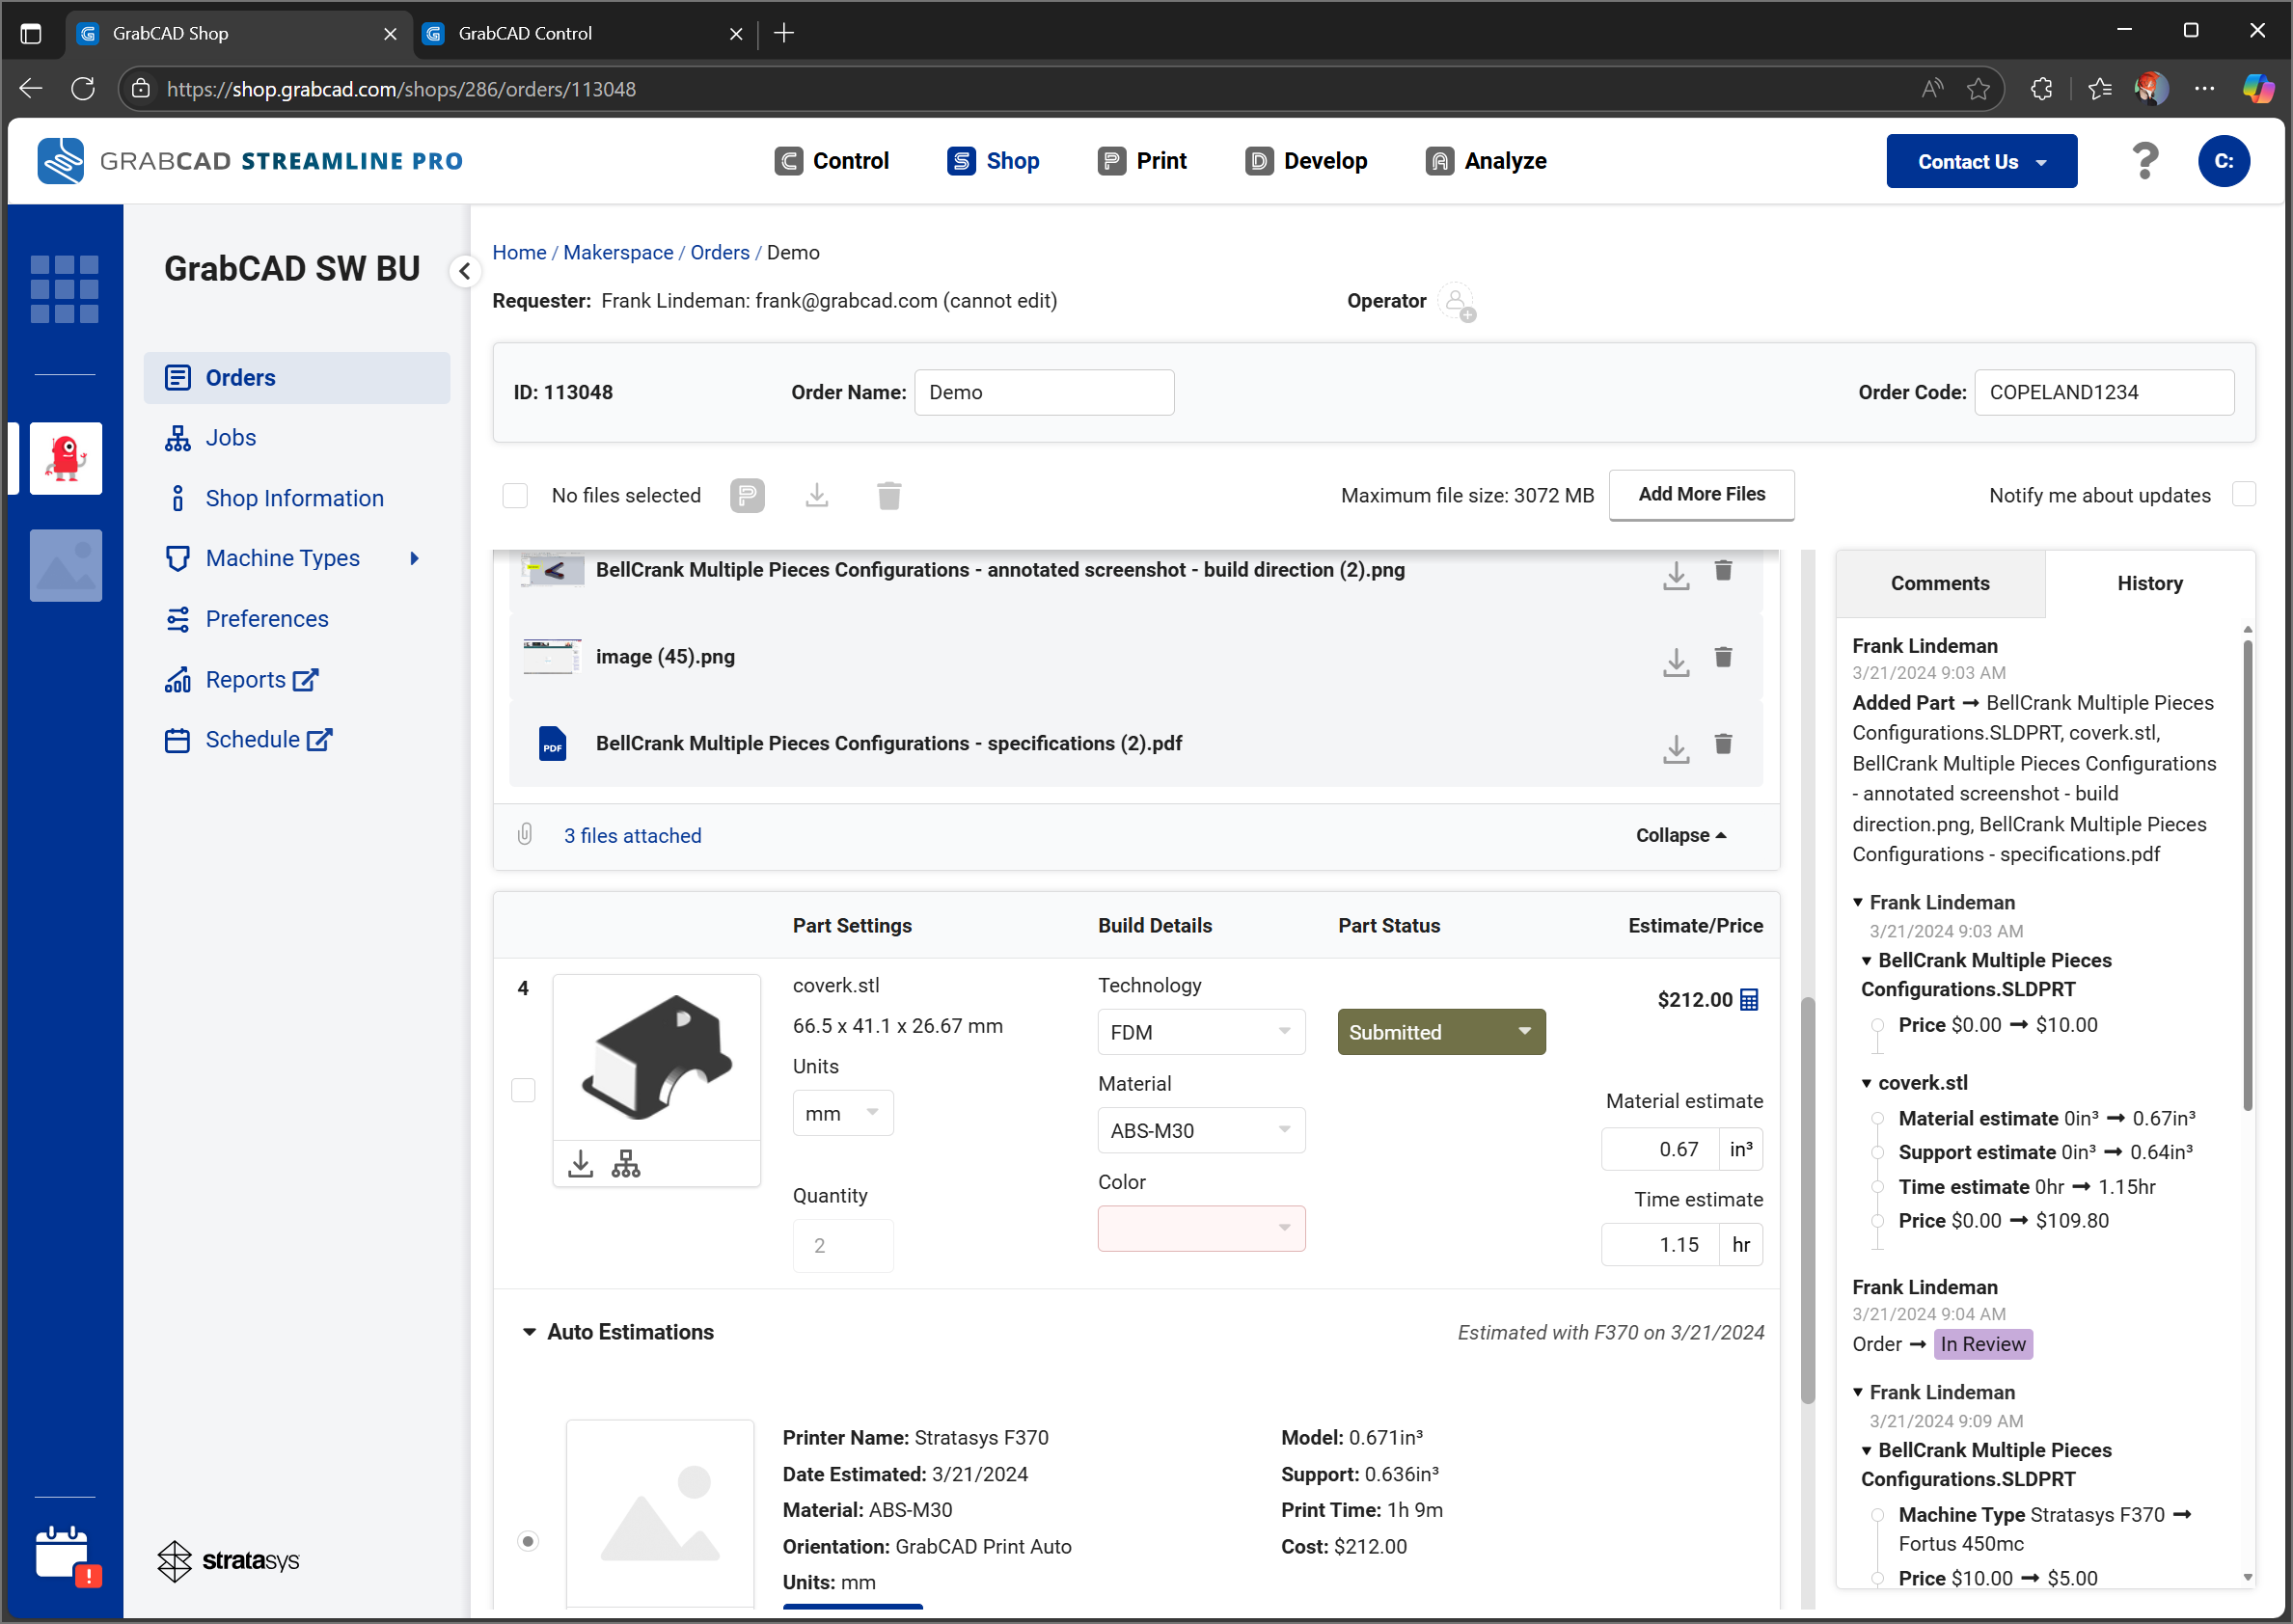Switch to the Comments tab
The width and height of the screenshot is (2293, 1624).
[1939, 583]
